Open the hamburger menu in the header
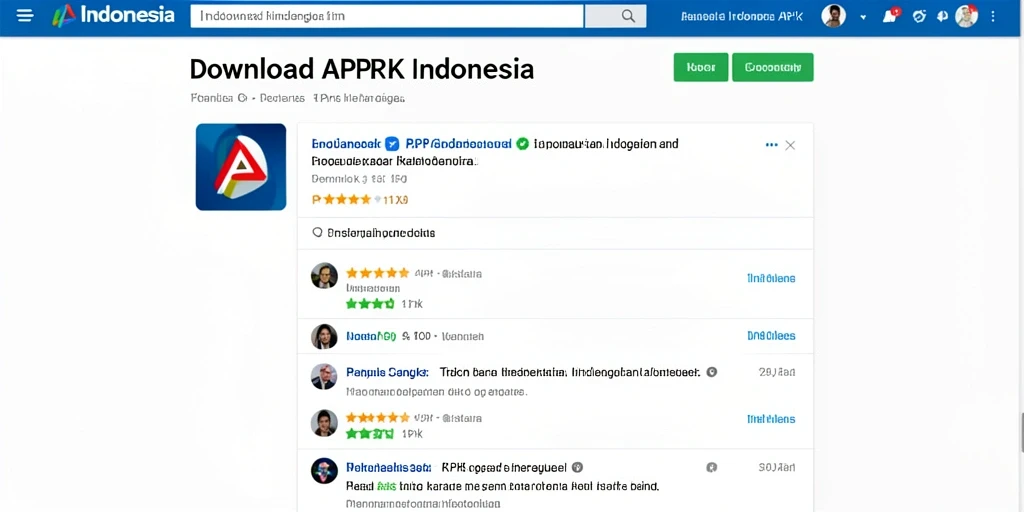This screenshot has width=1024, height=512. pos(25,15)
